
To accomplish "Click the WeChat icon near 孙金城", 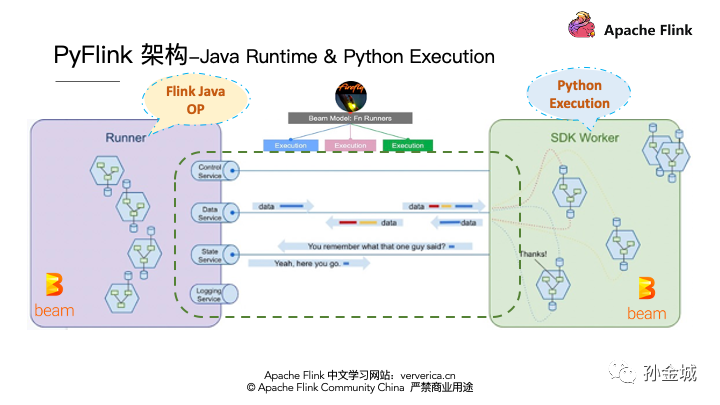I will click(623, 372).
